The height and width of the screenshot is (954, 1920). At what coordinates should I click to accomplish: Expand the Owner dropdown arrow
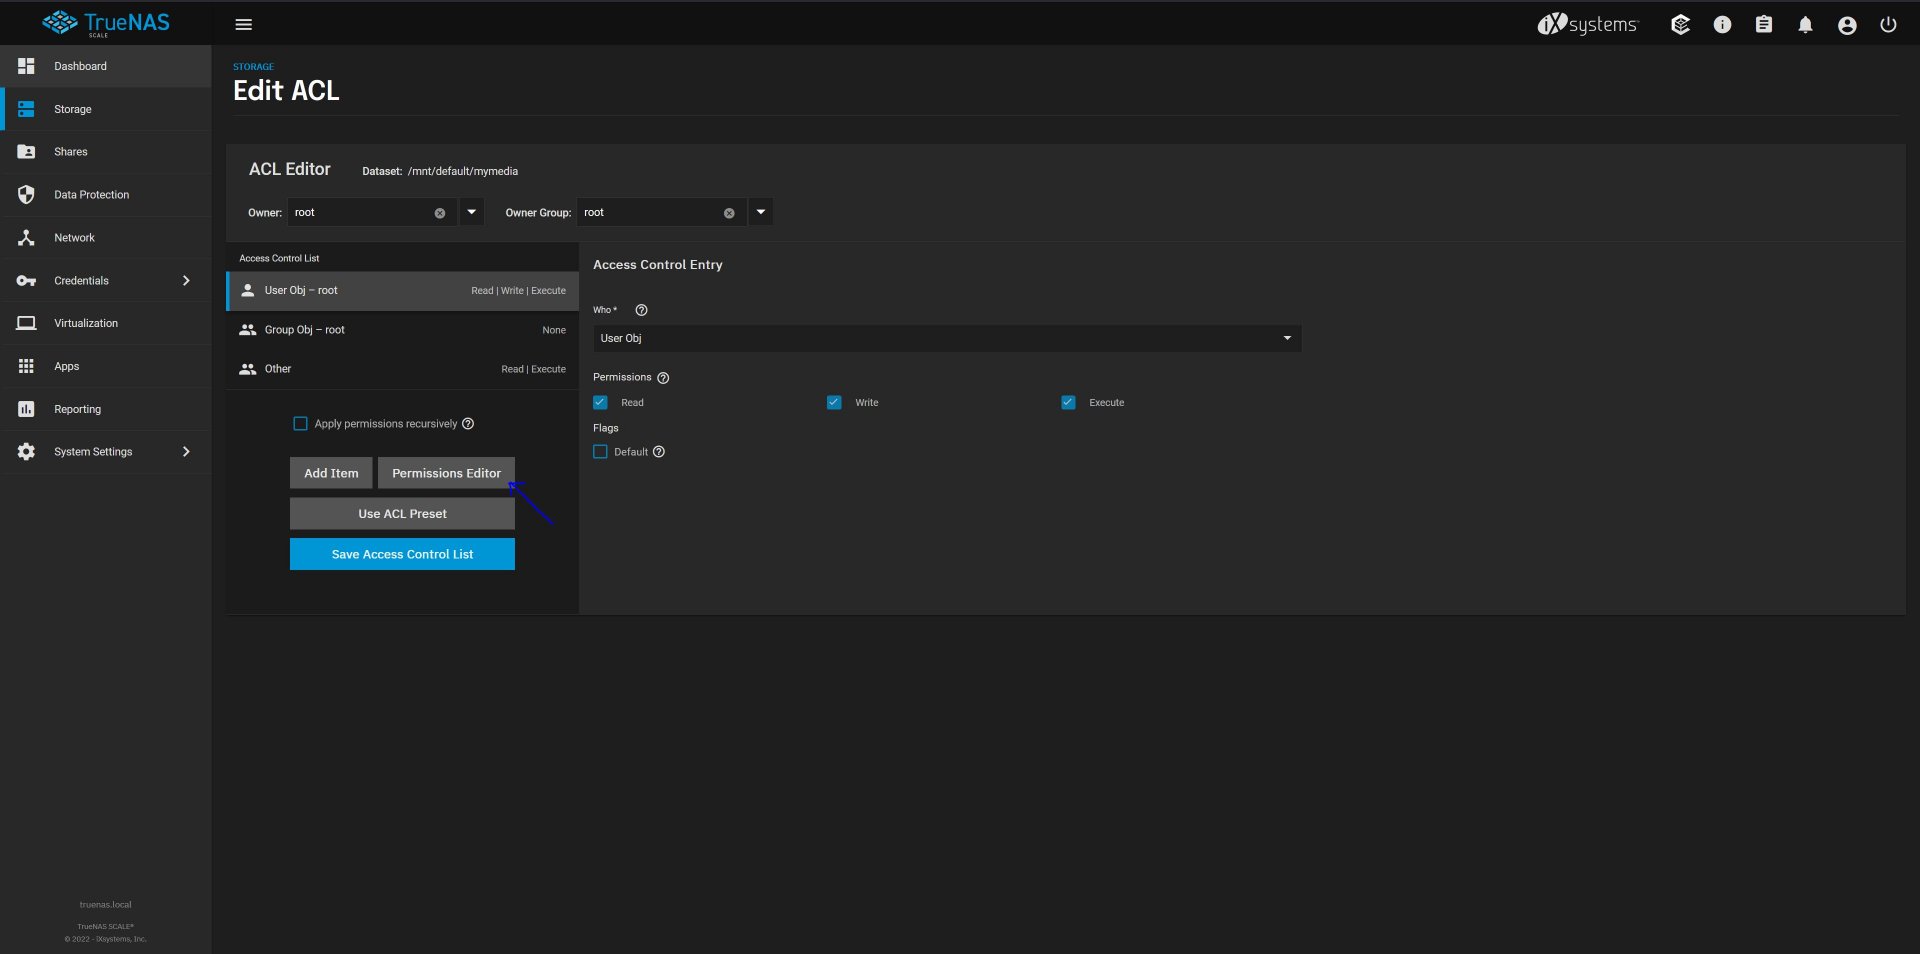472,212
